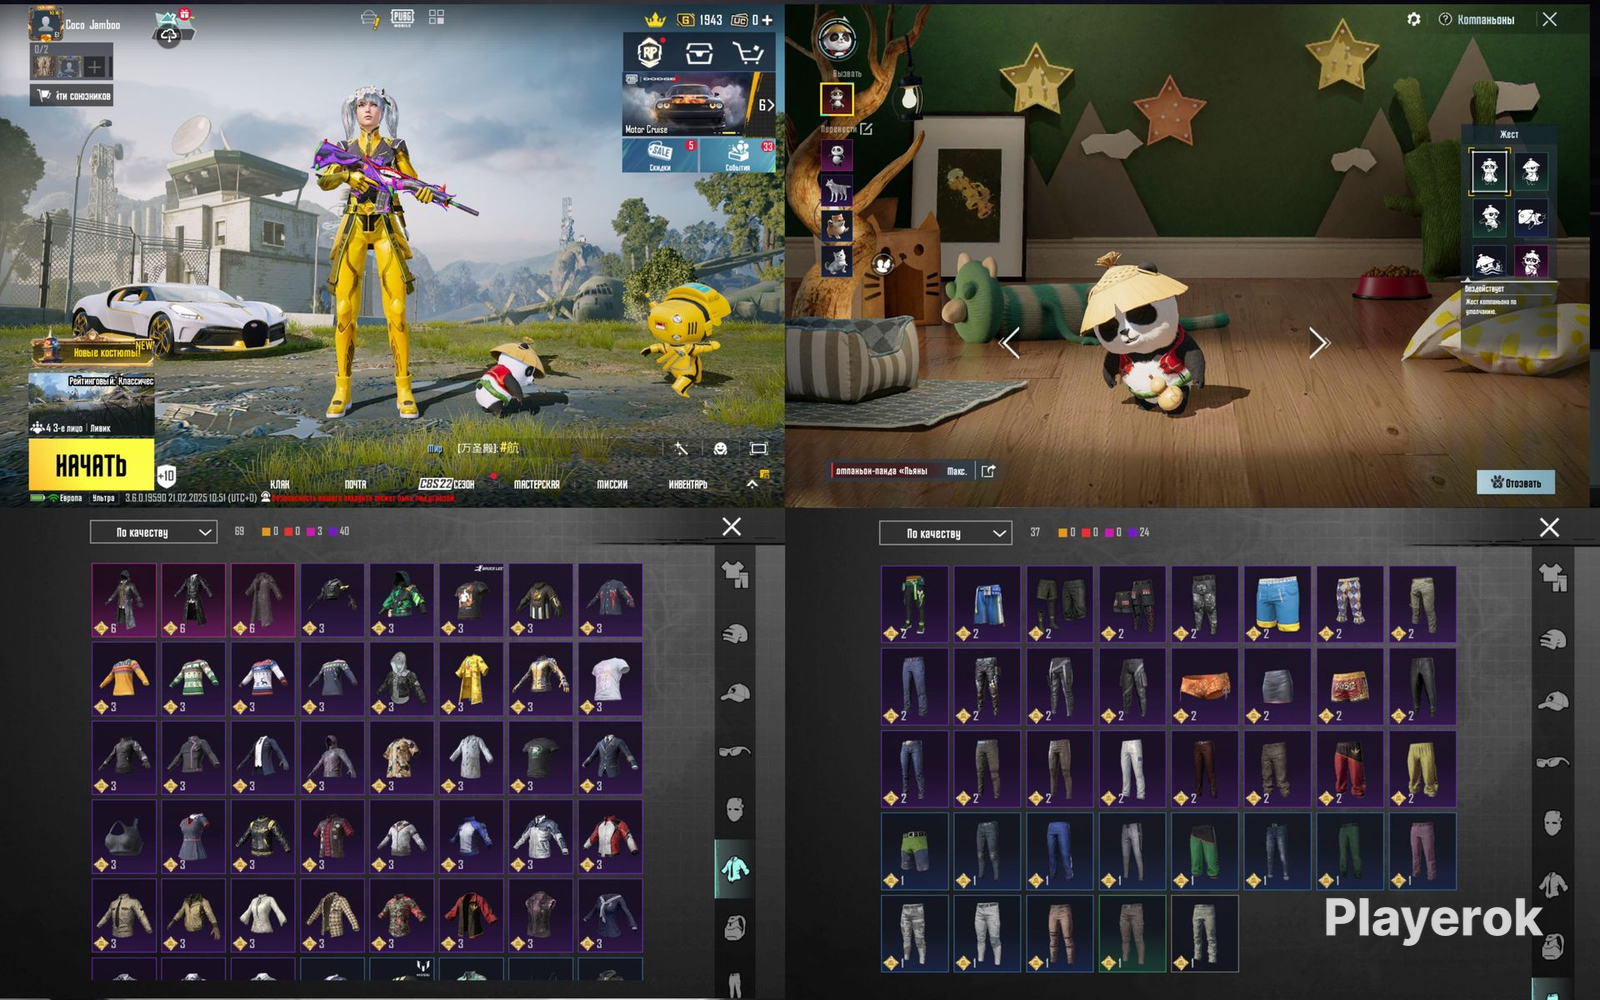Click the Перенести edit icon
The width and height of the screenshot is (1600, 1000).
(x=866, y=129)
